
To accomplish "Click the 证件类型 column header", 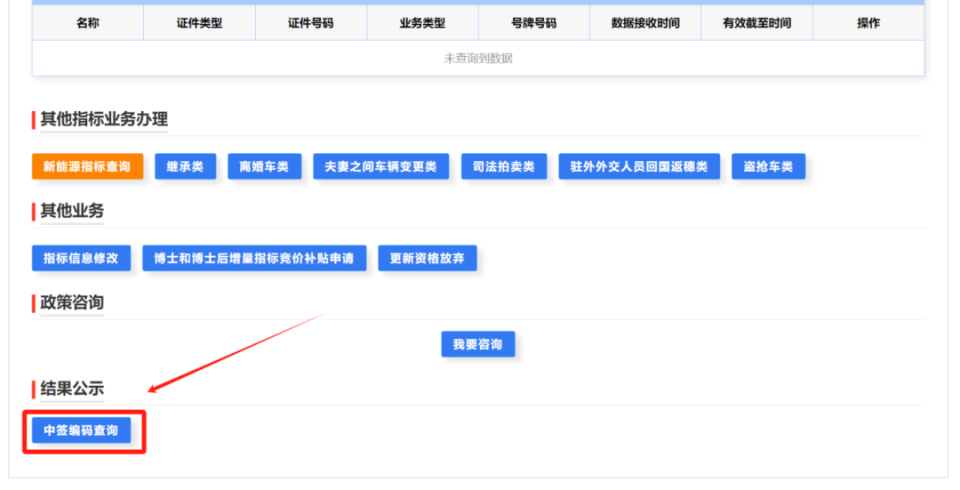I will pyautogui.click(x=200, y=23).
